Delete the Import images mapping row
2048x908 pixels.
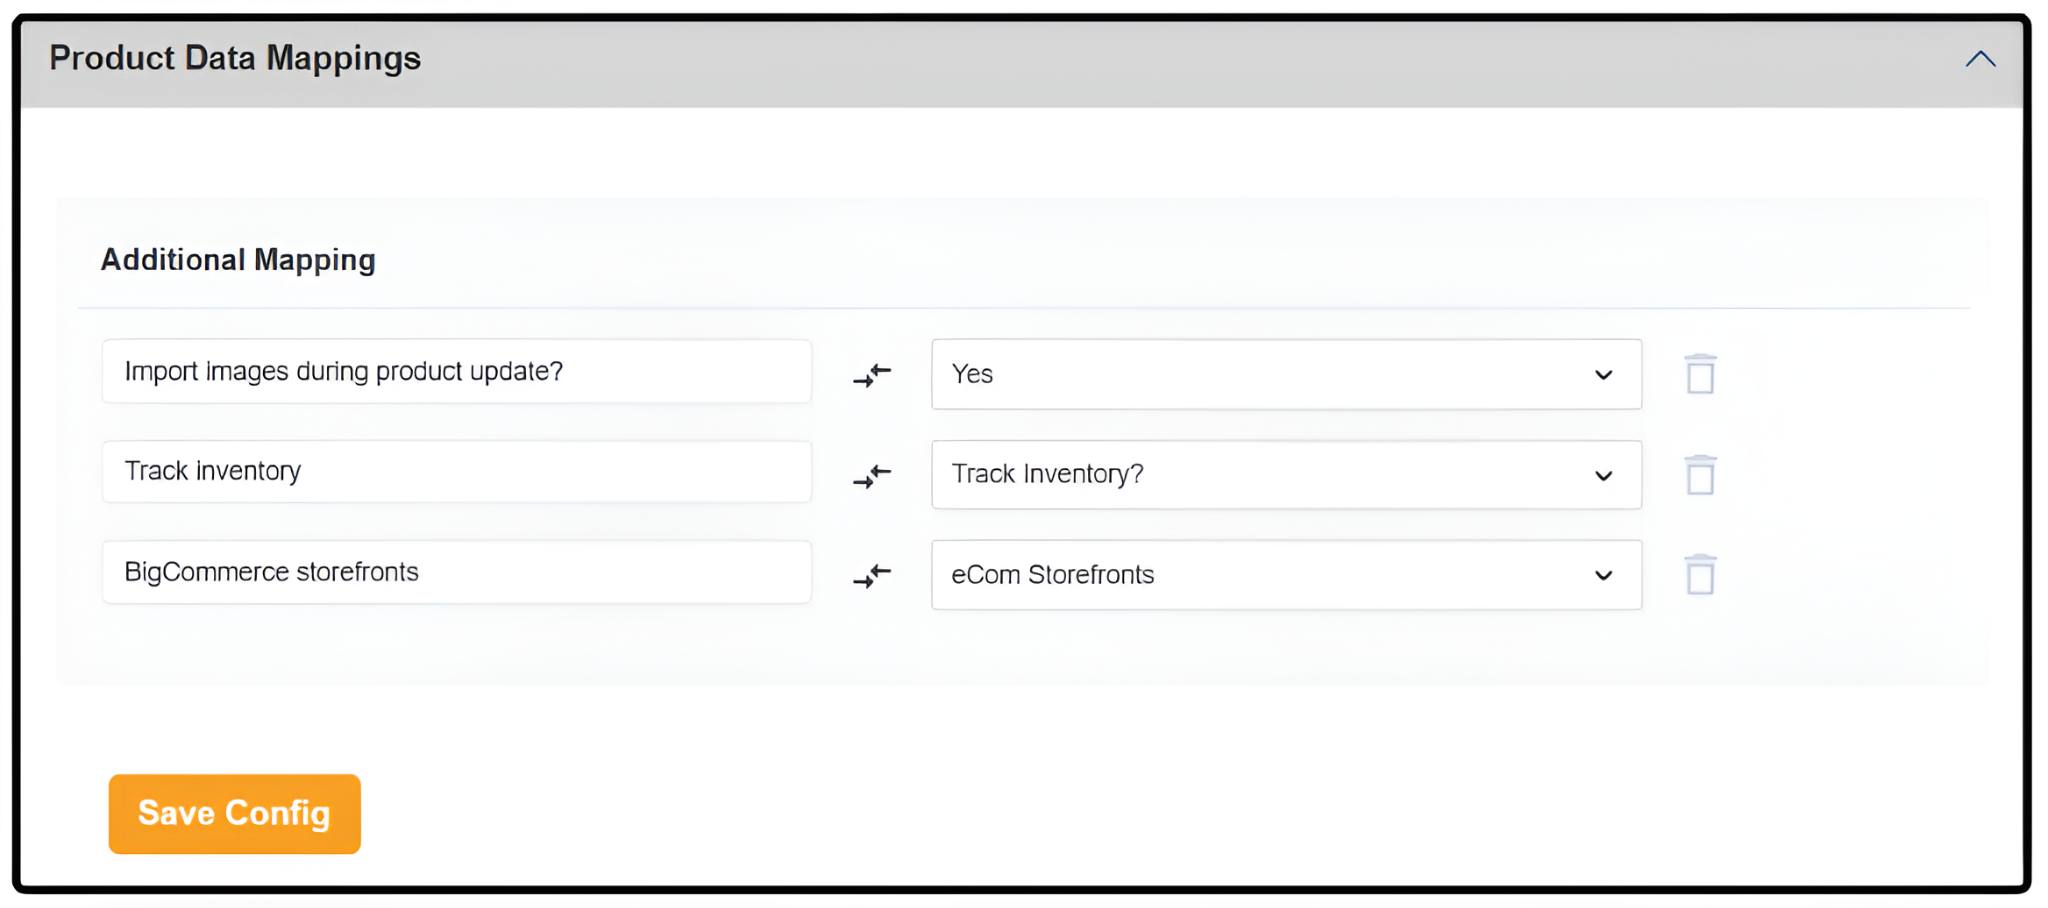coord(1700,375)
